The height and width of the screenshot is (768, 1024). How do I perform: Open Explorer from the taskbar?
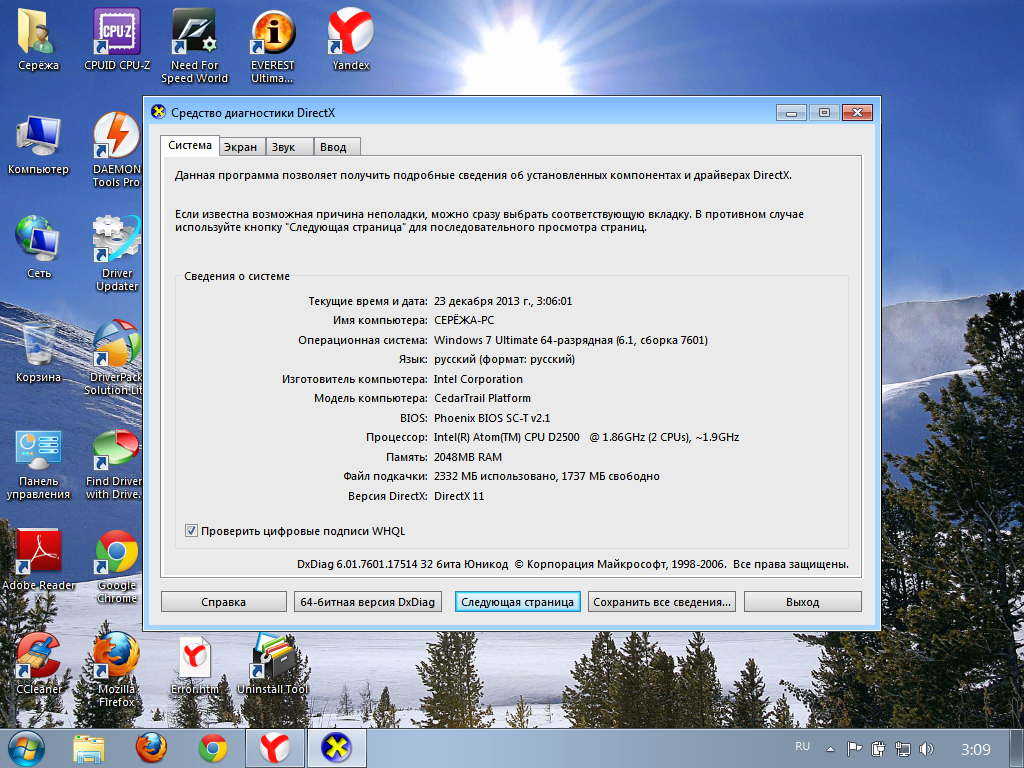pos(89,748)
